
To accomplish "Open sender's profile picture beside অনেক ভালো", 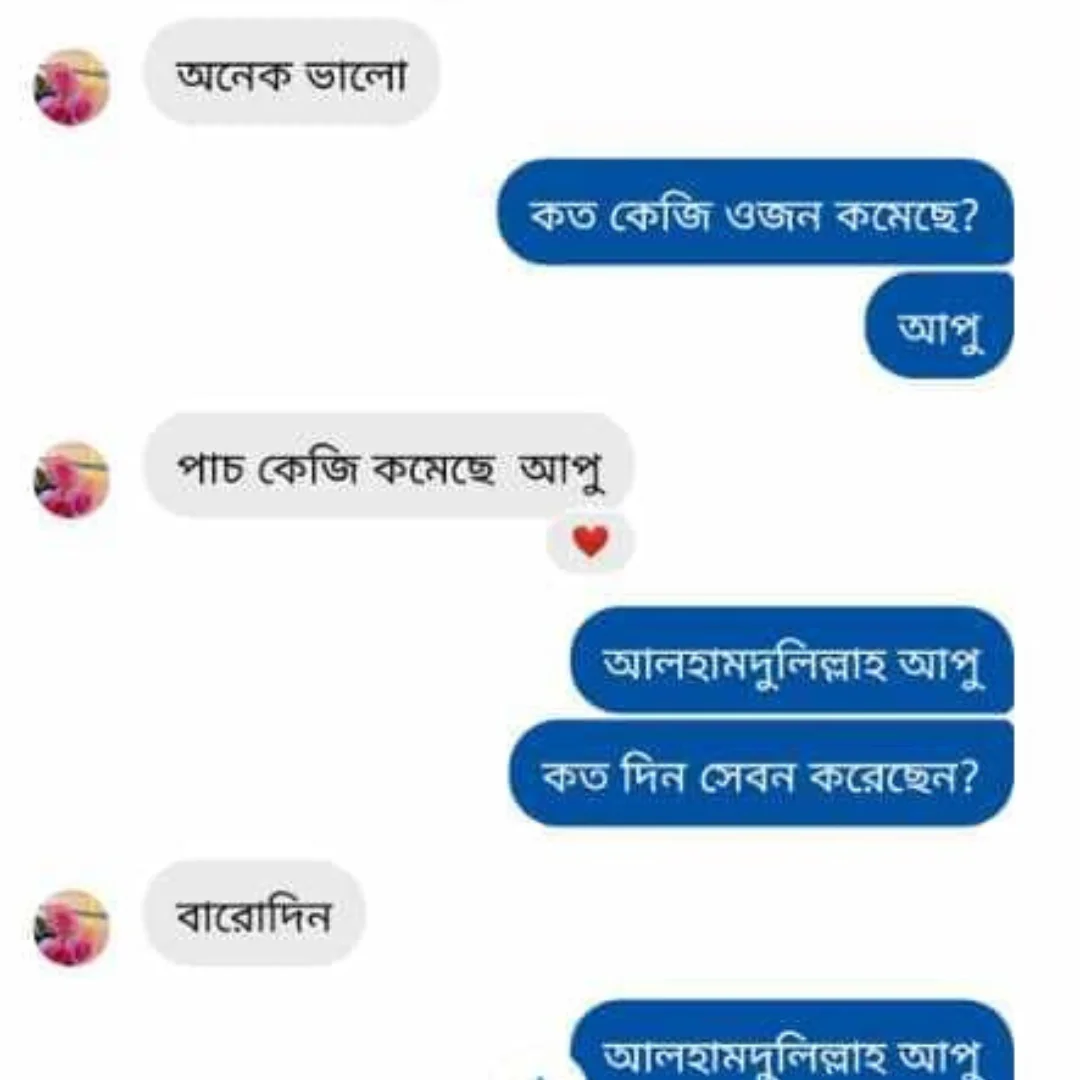I will tap(71, 87).
